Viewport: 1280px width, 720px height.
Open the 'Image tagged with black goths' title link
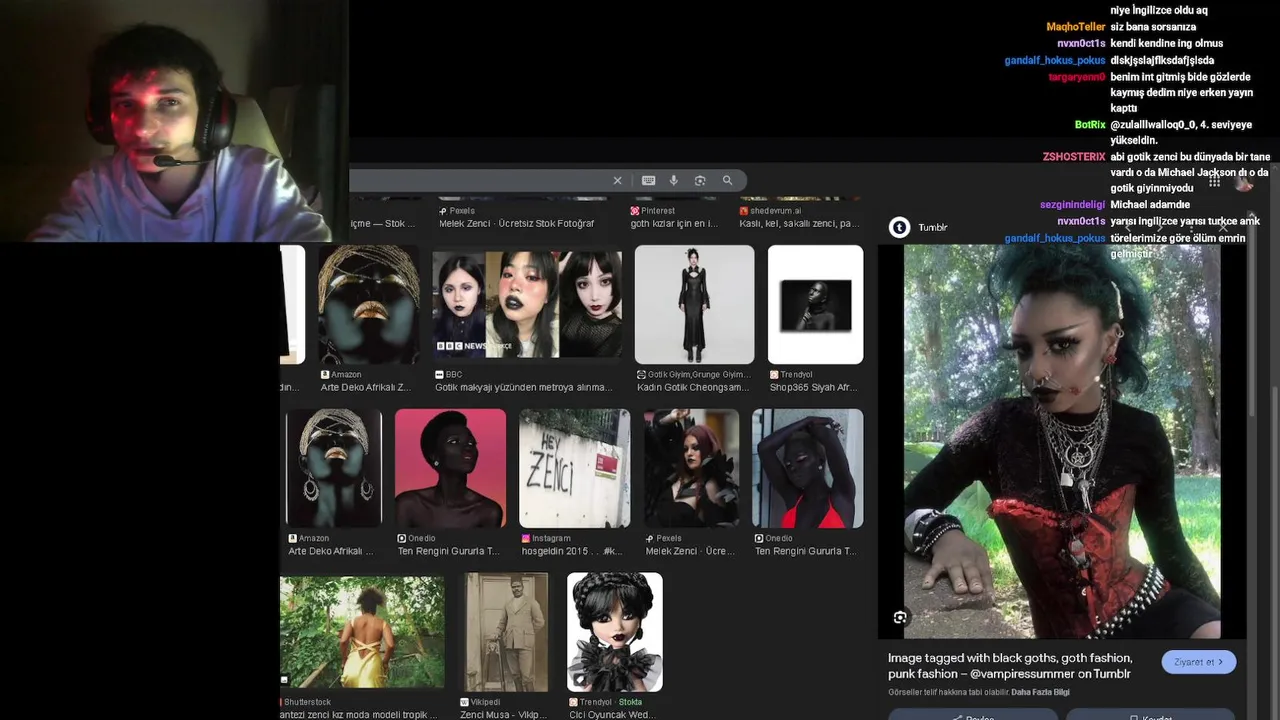coord(1010,666)
